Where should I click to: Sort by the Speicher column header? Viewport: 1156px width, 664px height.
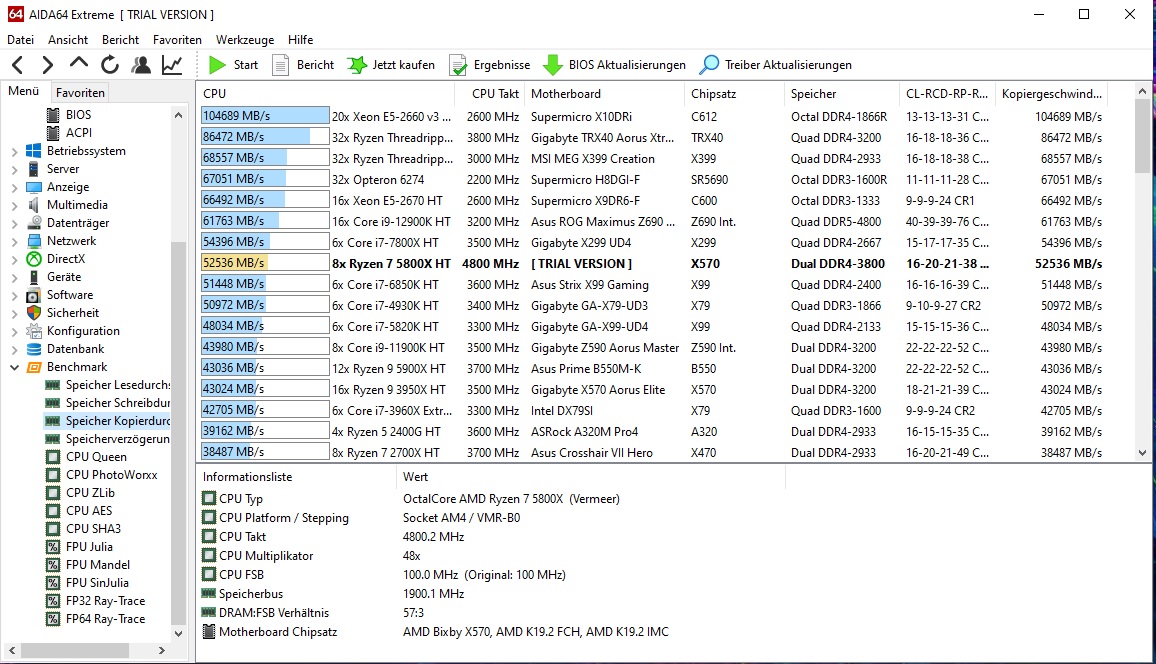(x=842, y=94)
